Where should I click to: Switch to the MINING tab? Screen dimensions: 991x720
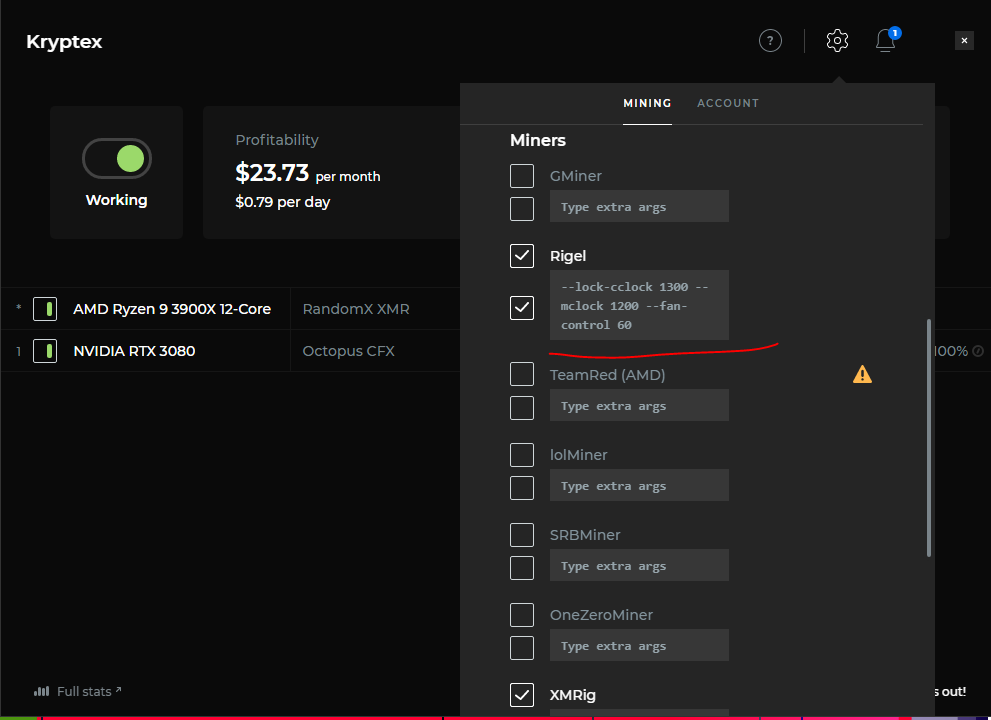click(x=647, y=103)
